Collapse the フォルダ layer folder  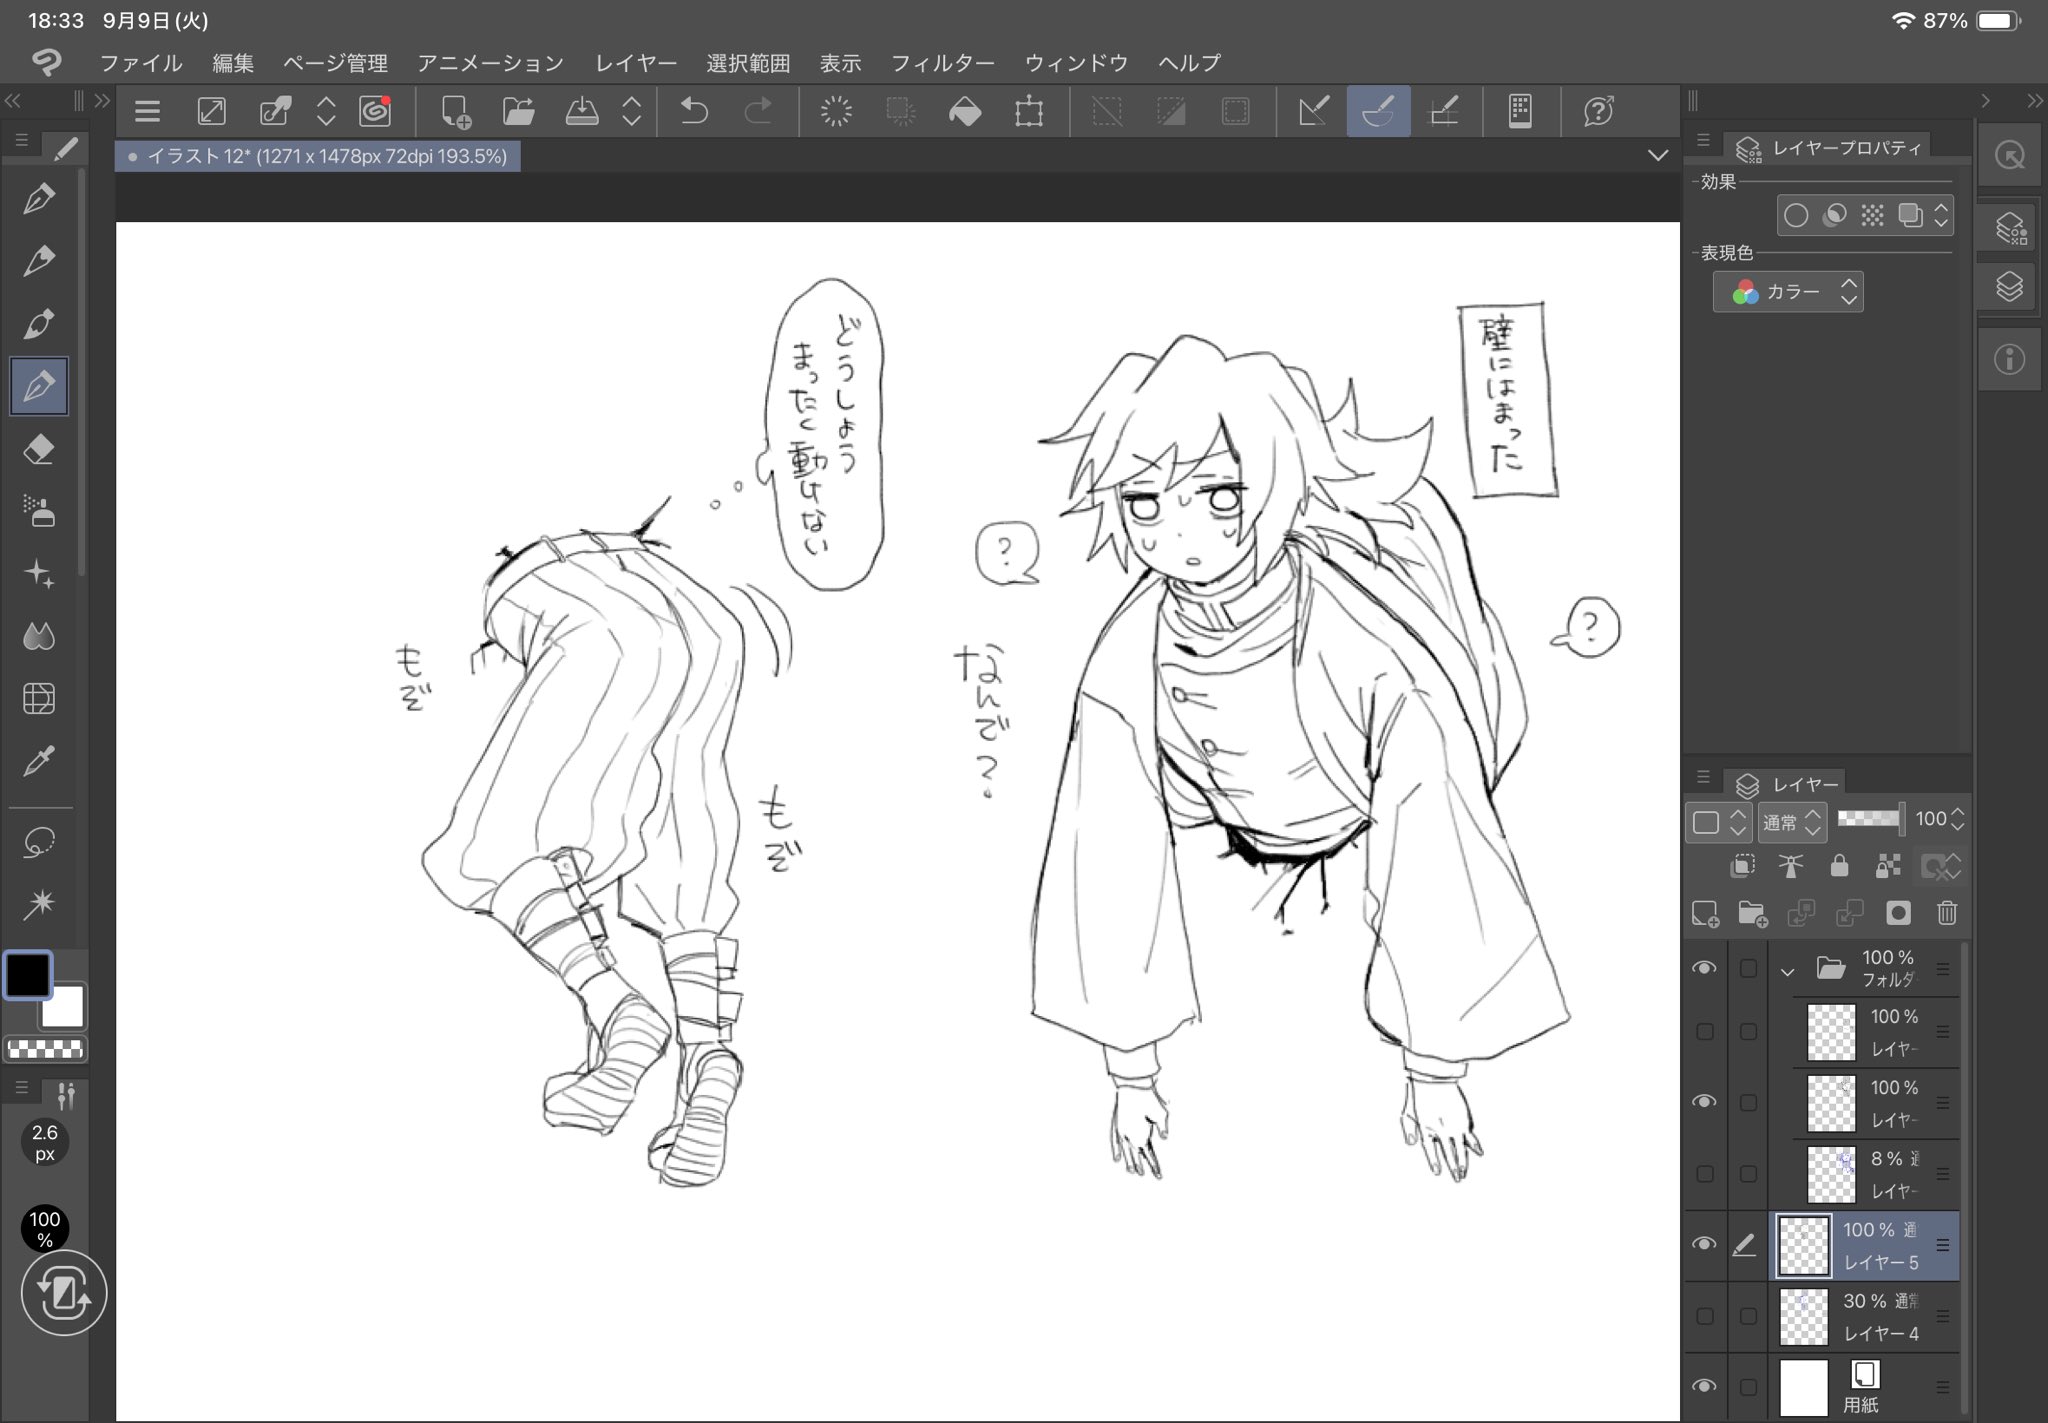(1787, 970)
